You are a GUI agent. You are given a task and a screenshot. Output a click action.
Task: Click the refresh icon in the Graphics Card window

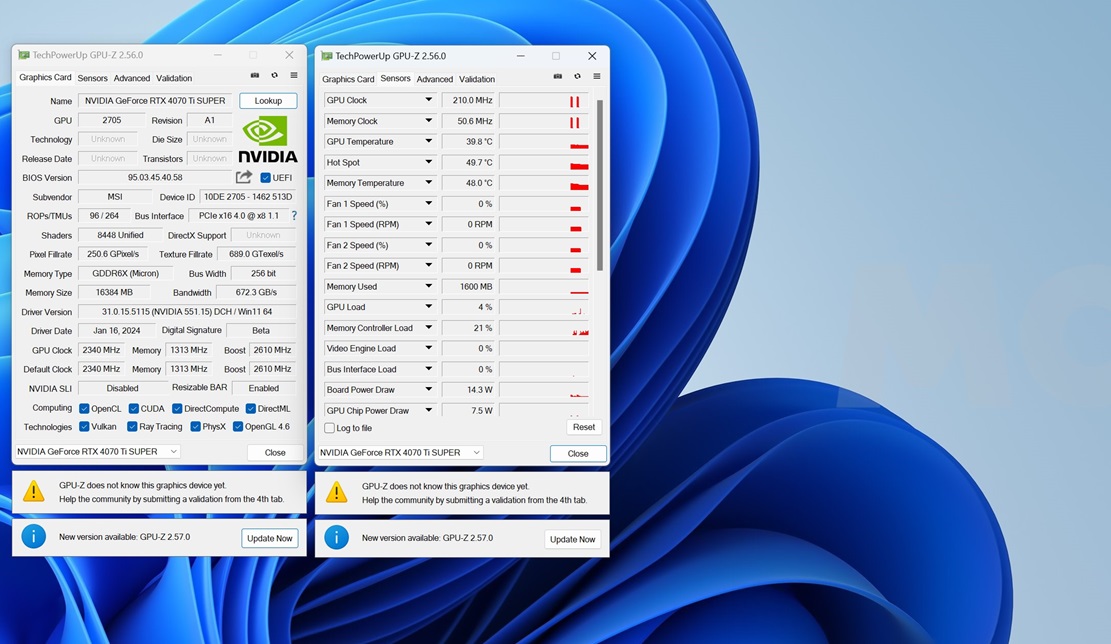tap(274, 76)
